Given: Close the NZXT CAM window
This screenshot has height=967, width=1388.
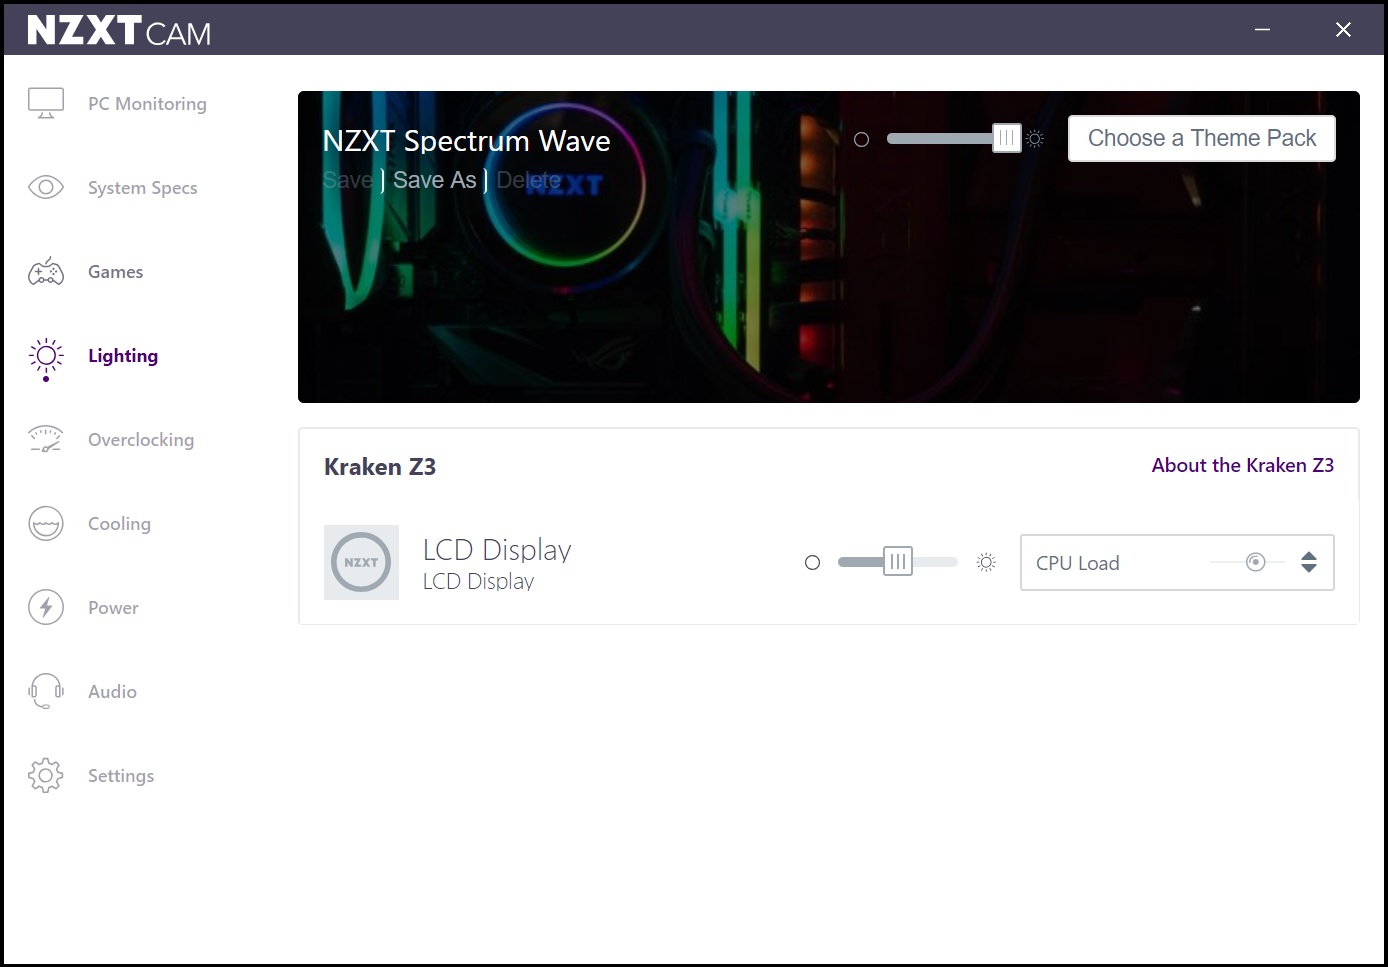Looking at the screenshot, I should coord(1343,30).
